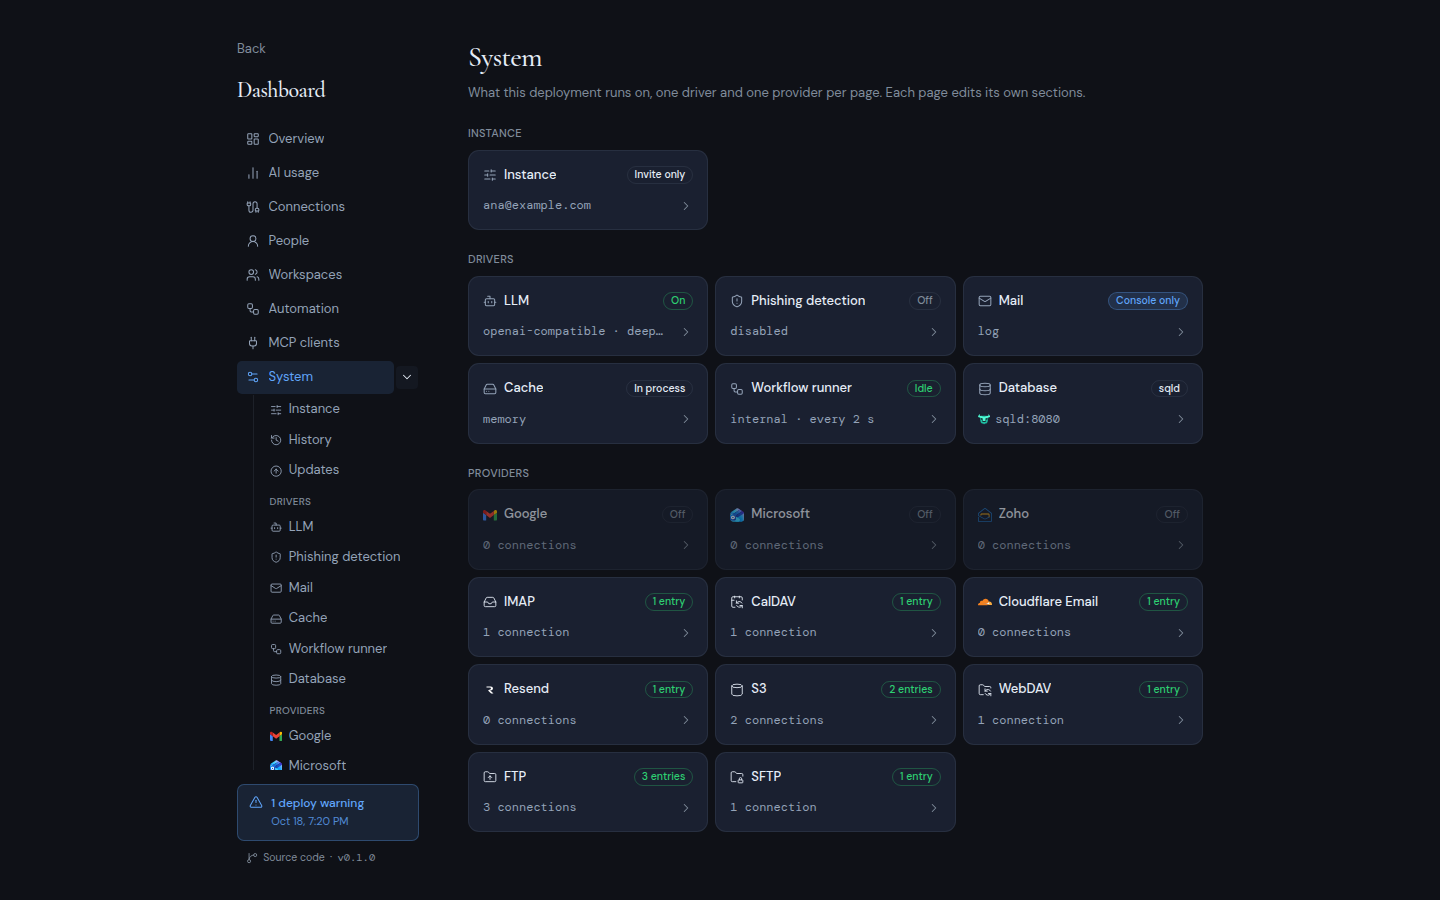View the 1 deploy warning notice
Viewport: 1440px width, 900px height.
click(x=328, y=812)
